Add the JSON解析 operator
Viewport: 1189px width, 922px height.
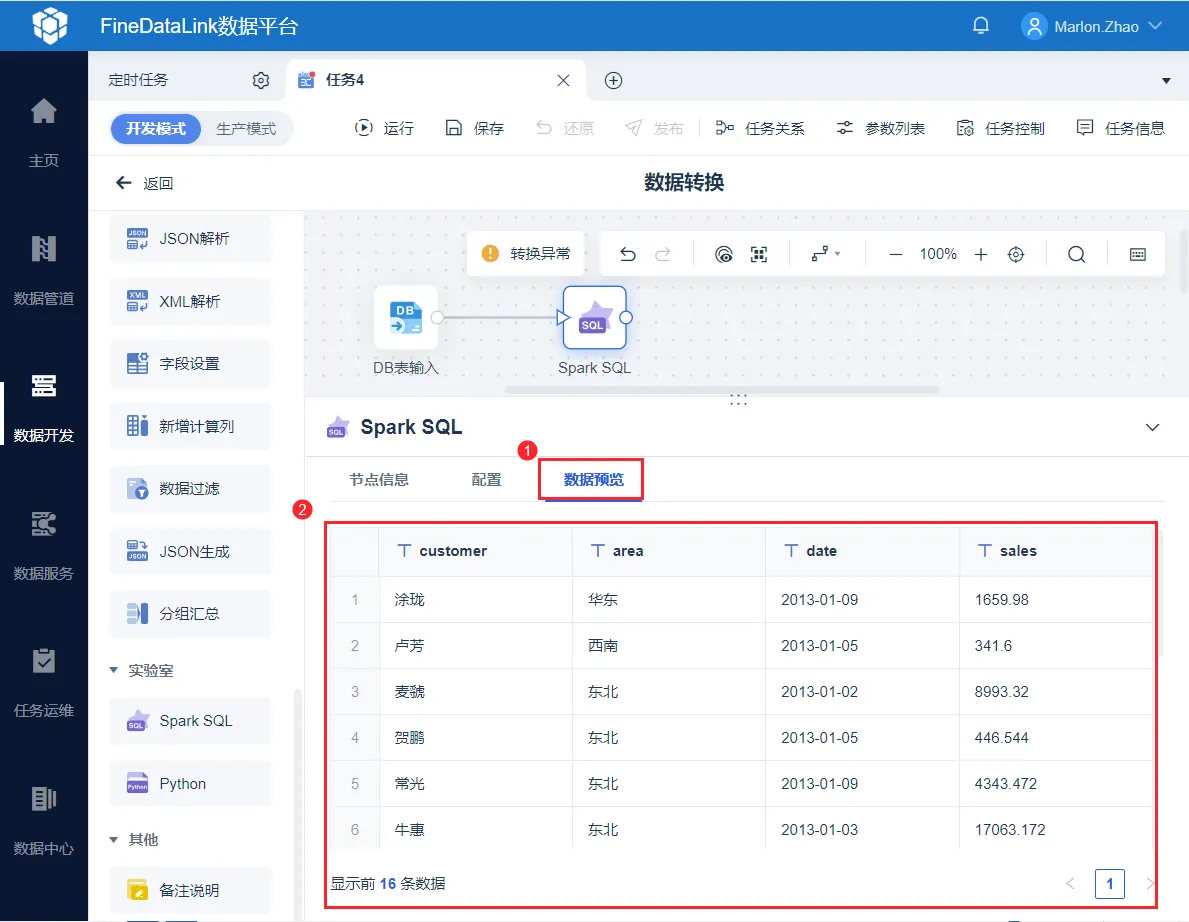click(190, 239)
